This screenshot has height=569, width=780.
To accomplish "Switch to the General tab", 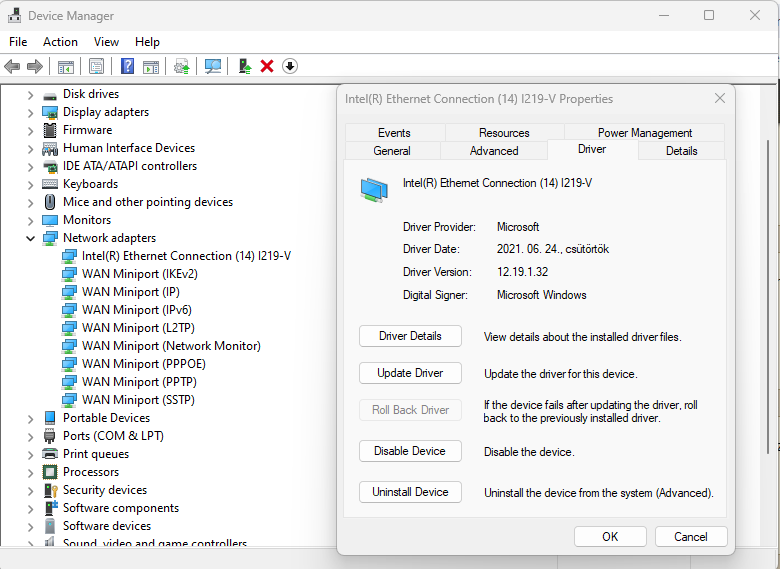I will point(392,151).
